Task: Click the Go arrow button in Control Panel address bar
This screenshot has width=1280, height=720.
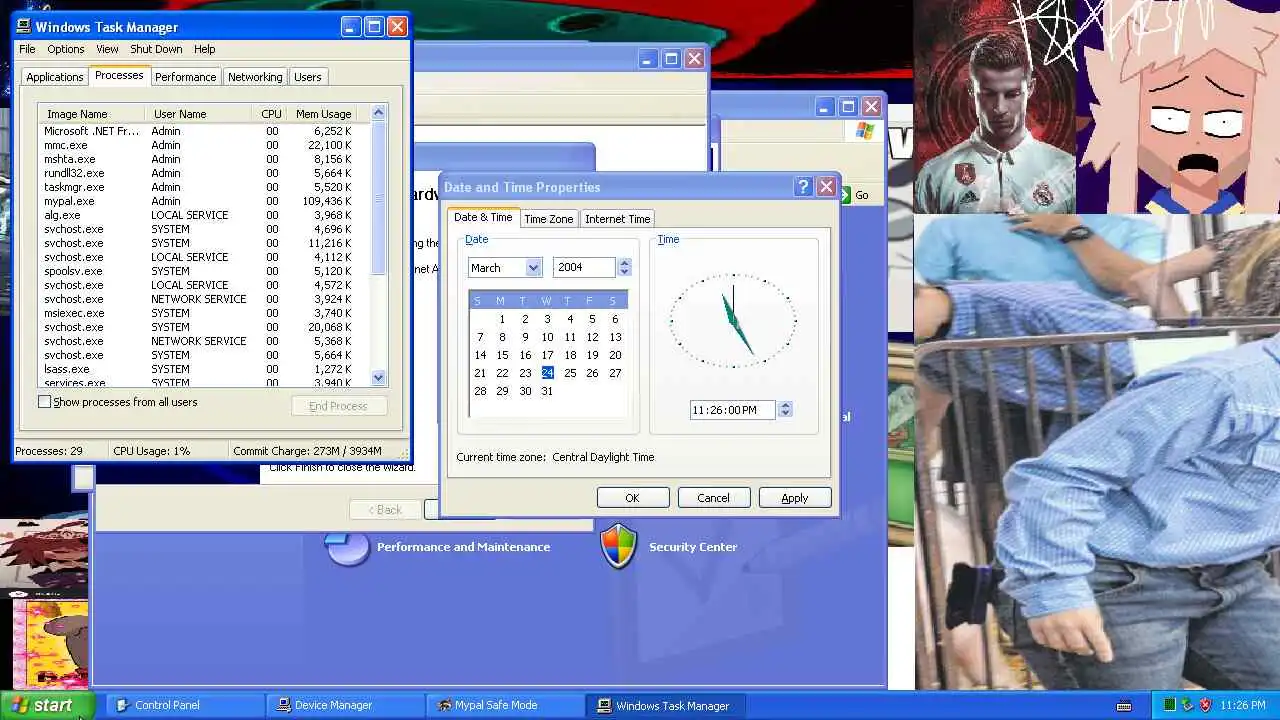Action: click(x=845, y=195)
